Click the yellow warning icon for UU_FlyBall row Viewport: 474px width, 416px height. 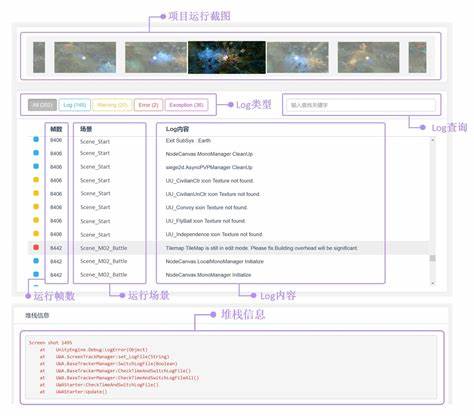(36, 220)
